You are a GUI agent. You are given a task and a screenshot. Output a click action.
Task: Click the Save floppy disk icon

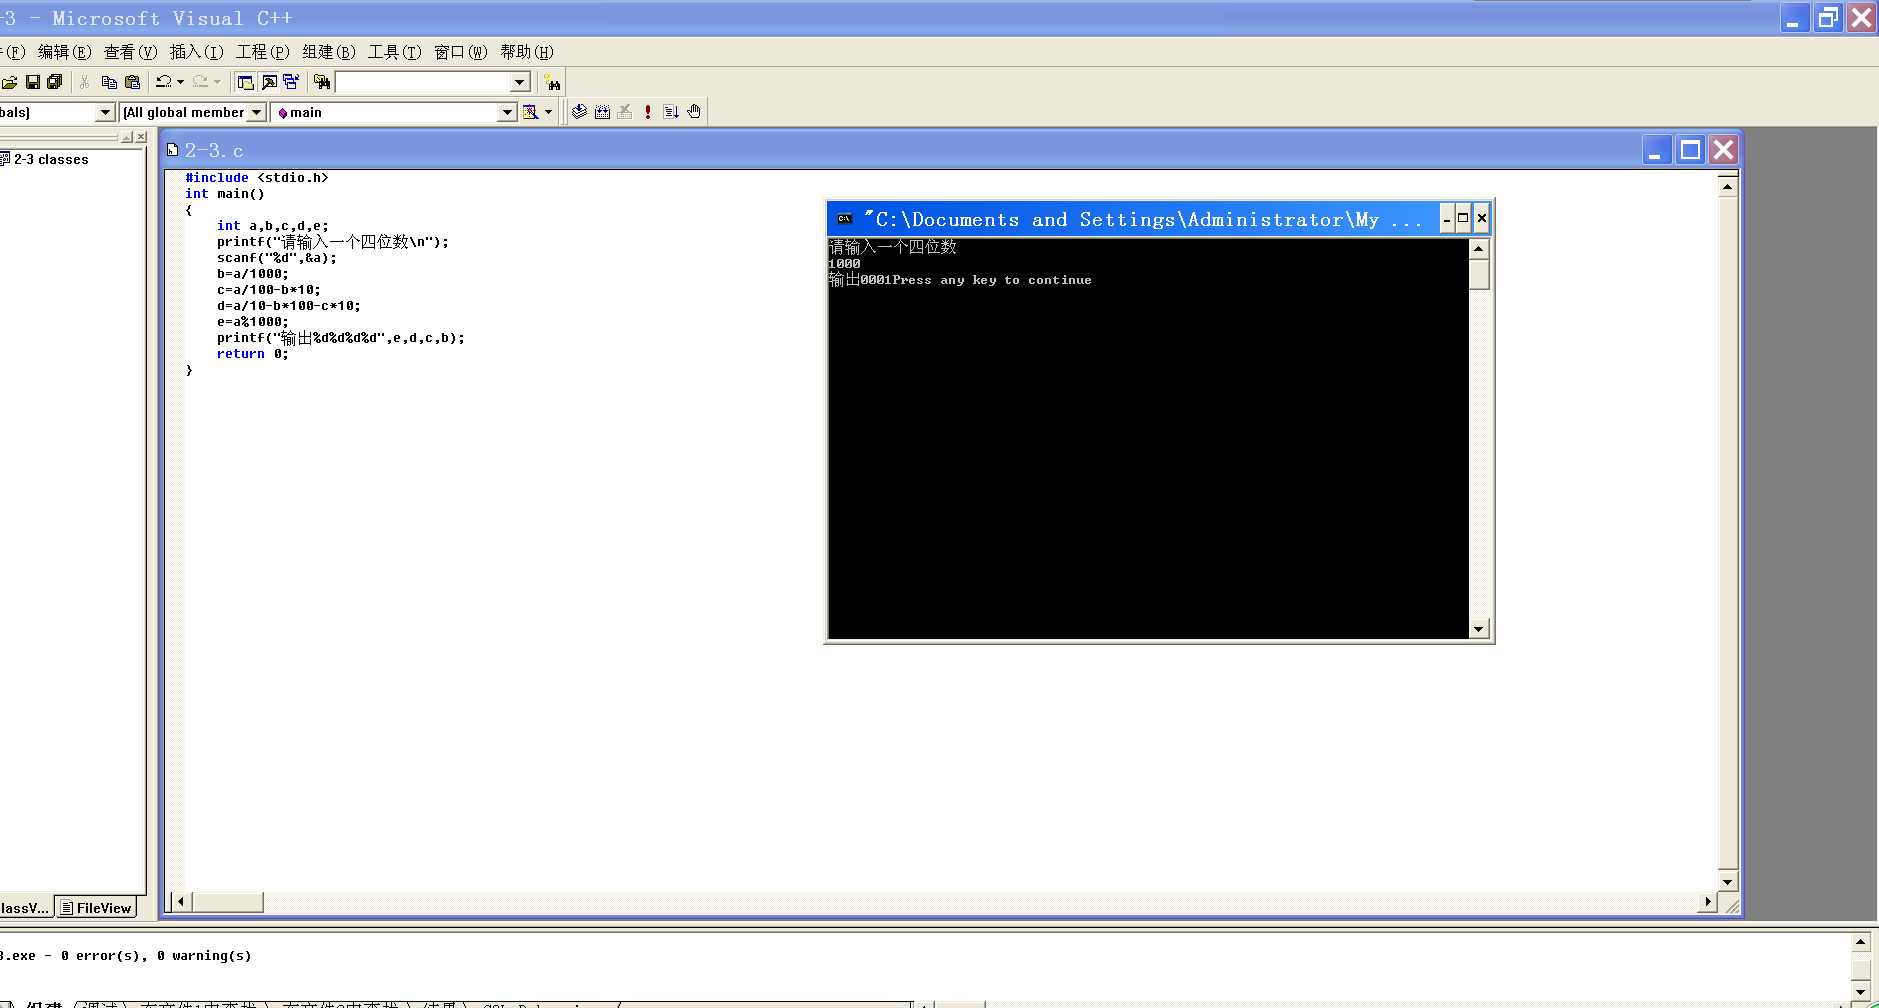coord(33,82)
